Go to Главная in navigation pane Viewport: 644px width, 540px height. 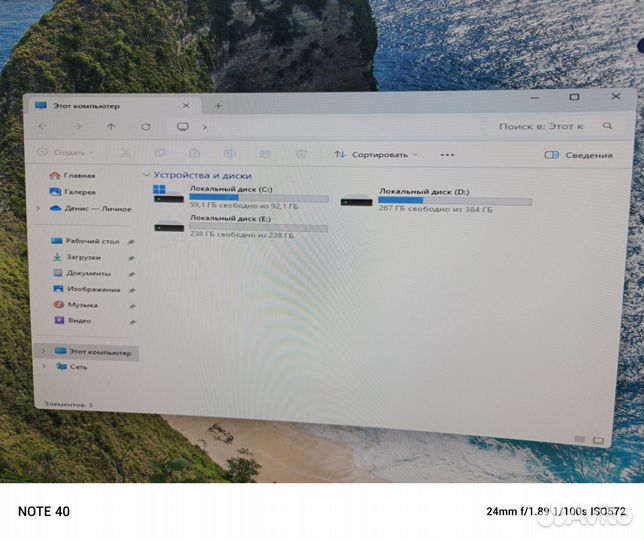pos(79,175)
